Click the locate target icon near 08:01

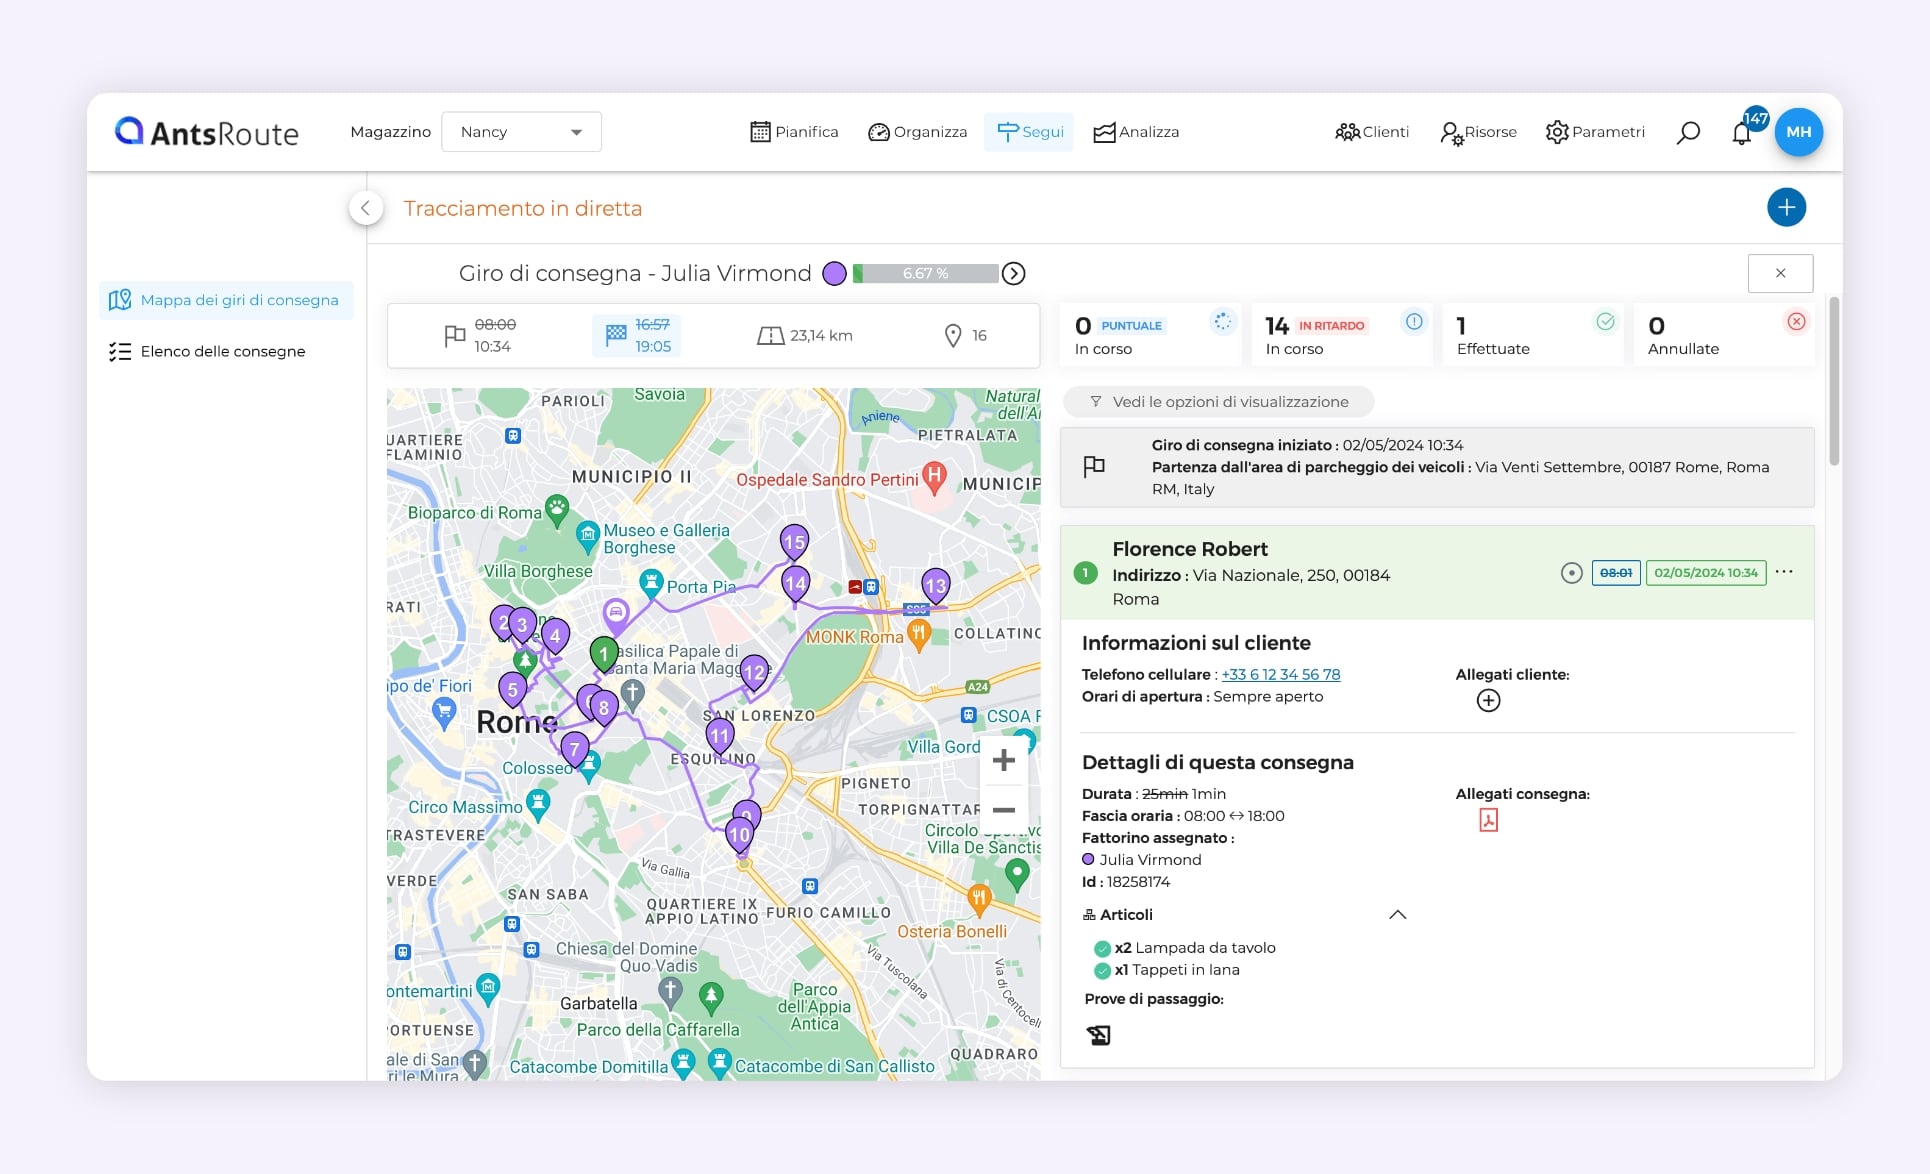pyautogui.click(x=1572, y=573)
